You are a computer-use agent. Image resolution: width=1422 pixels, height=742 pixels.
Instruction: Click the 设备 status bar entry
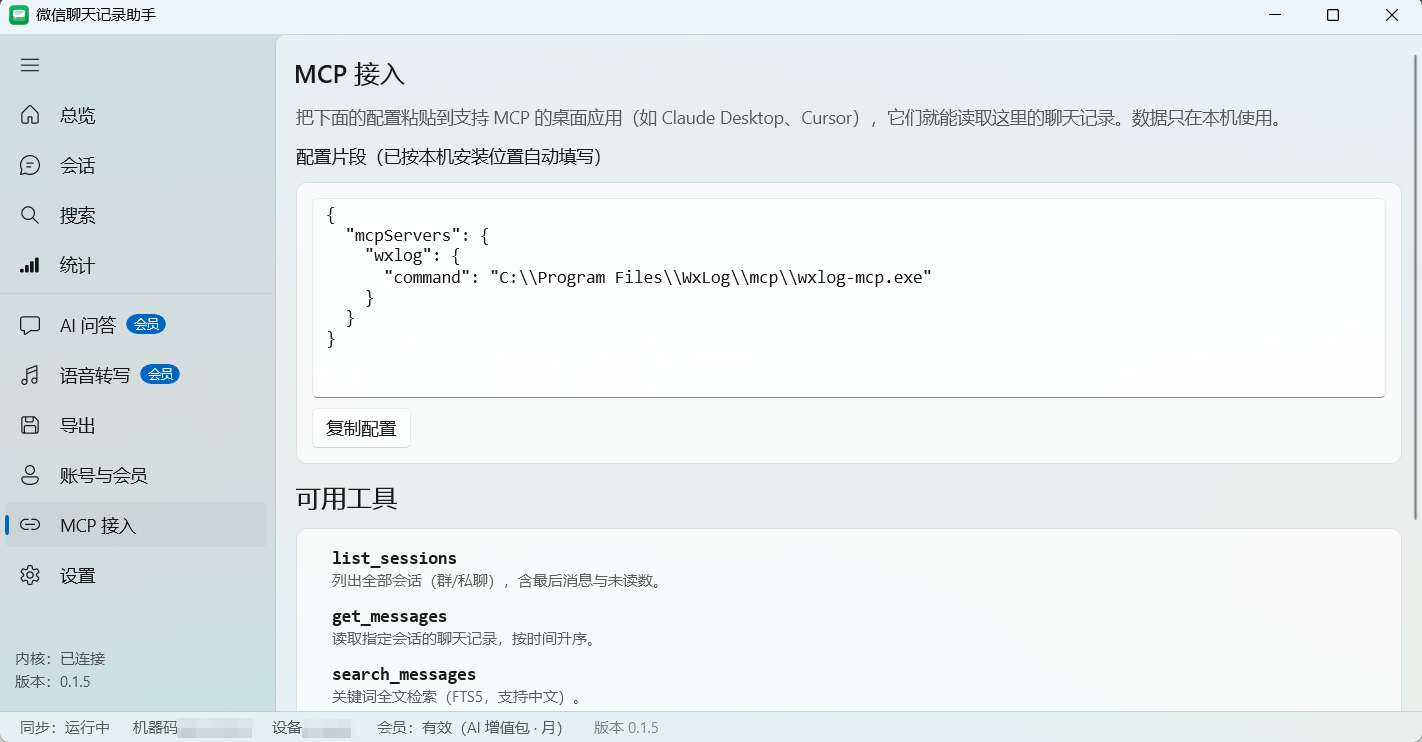313,727
